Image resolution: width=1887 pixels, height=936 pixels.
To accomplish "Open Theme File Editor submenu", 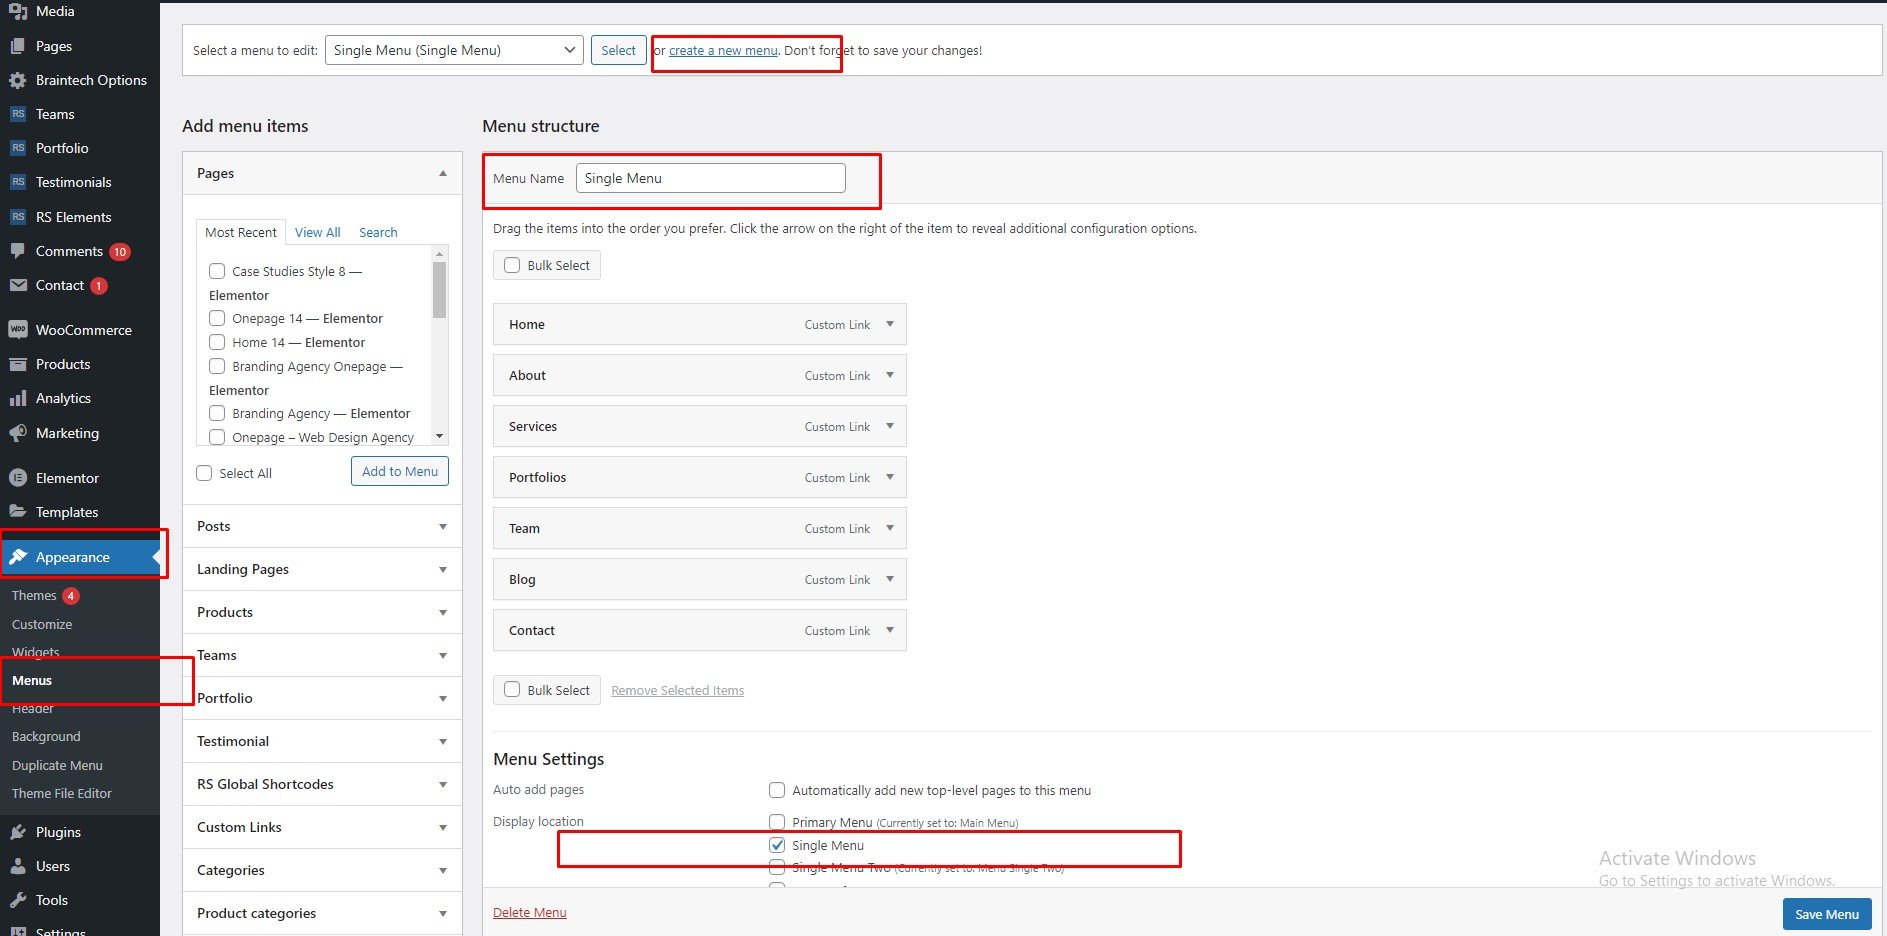I will tap(62, 793).
